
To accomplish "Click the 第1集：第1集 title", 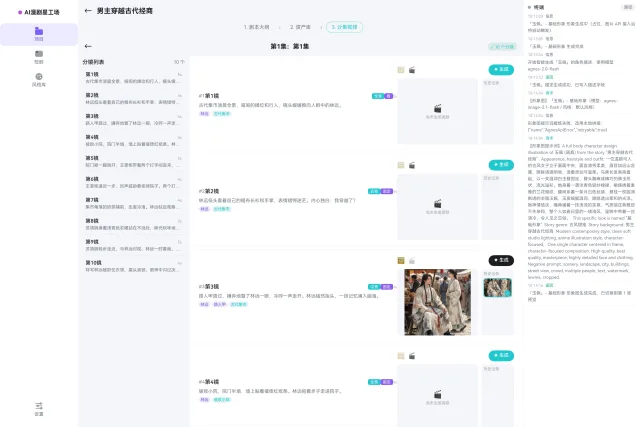I will 289,47.
